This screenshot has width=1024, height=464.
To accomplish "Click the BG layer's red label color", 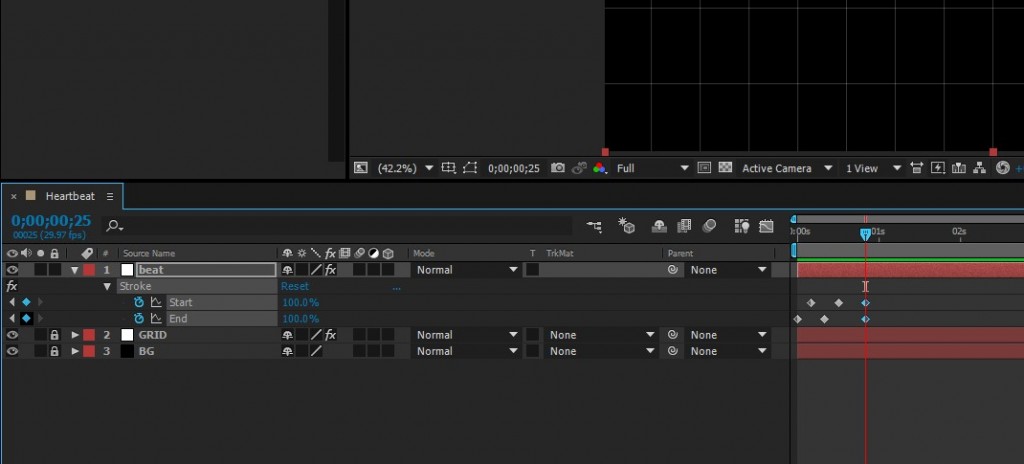I will coord(88,351).
